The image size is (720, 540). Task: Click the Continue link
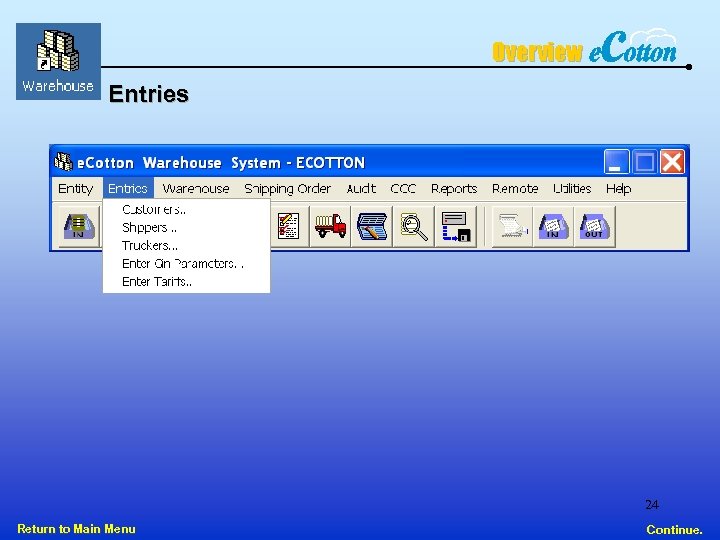pyautogui.click(x=674, y=529)
